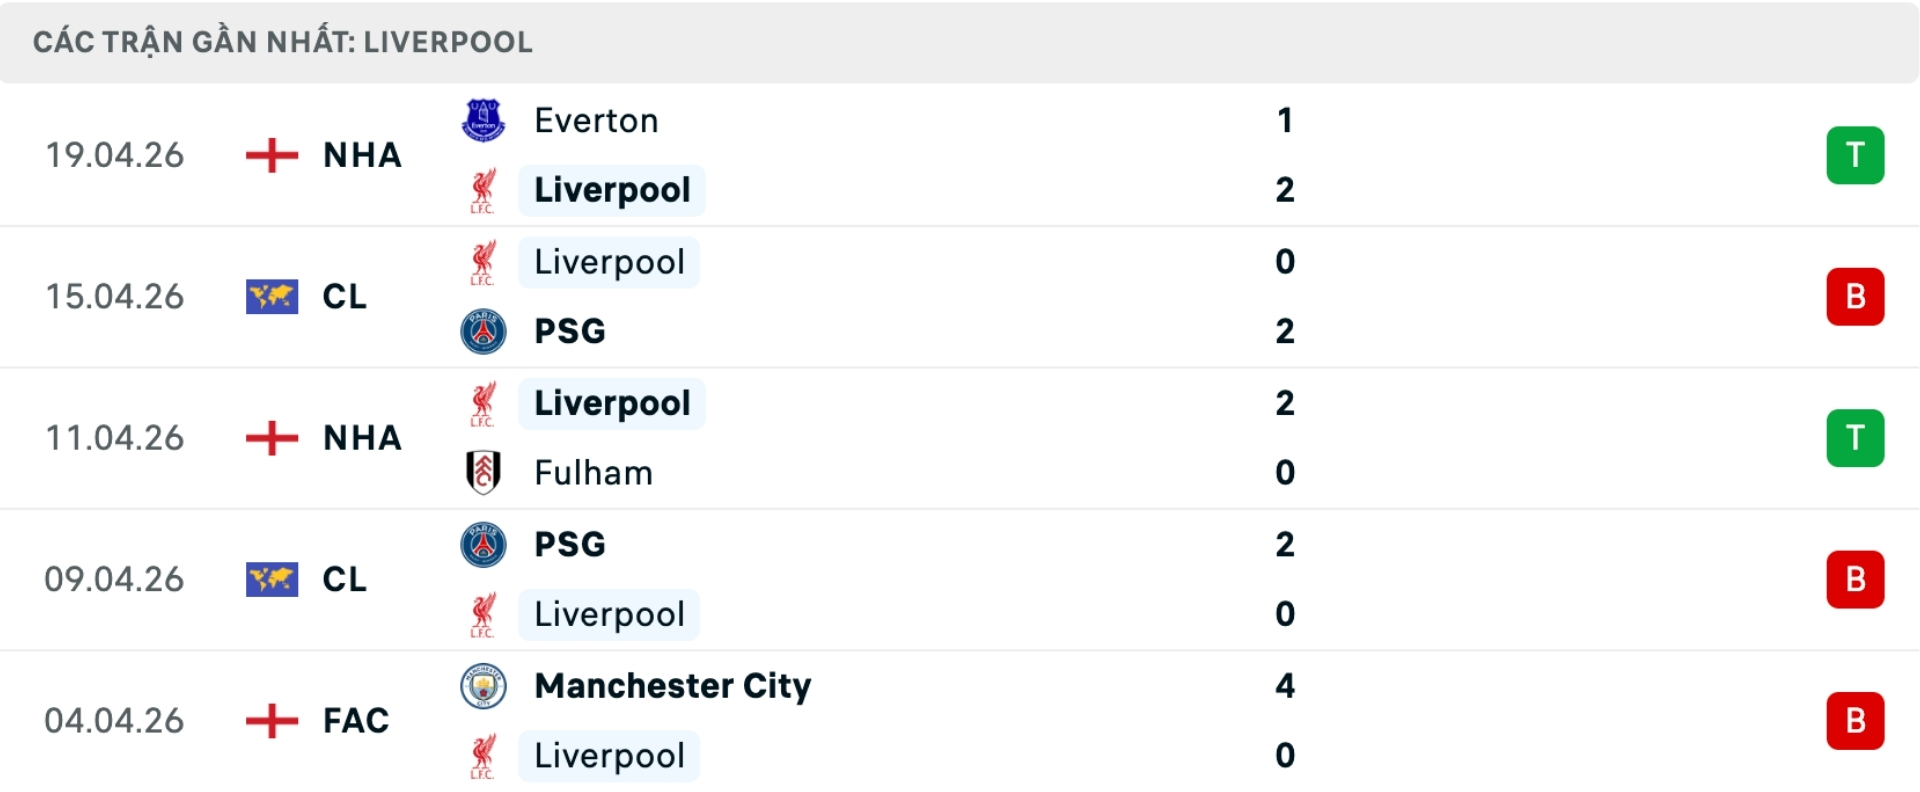Click highlighted Liverpool in the Fulham match
The height and width of the screenshot is (792, 1920).
[612, 403]
